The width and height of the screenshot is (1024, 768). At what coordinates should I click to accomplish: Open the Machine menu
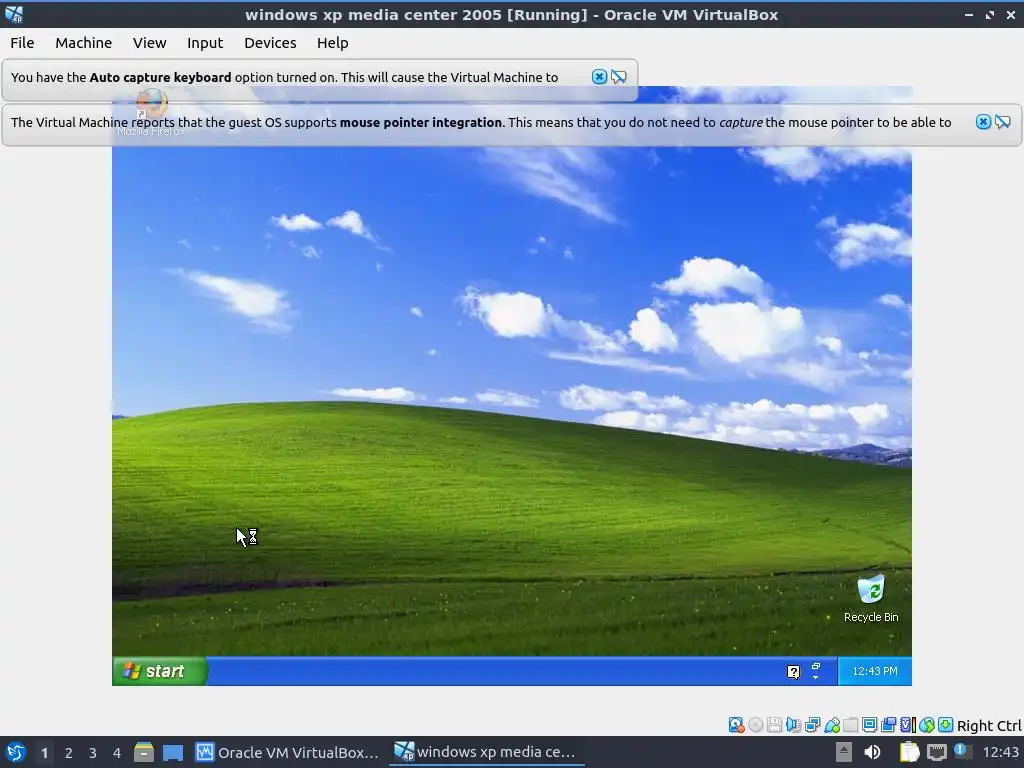(x=84, y=42)
